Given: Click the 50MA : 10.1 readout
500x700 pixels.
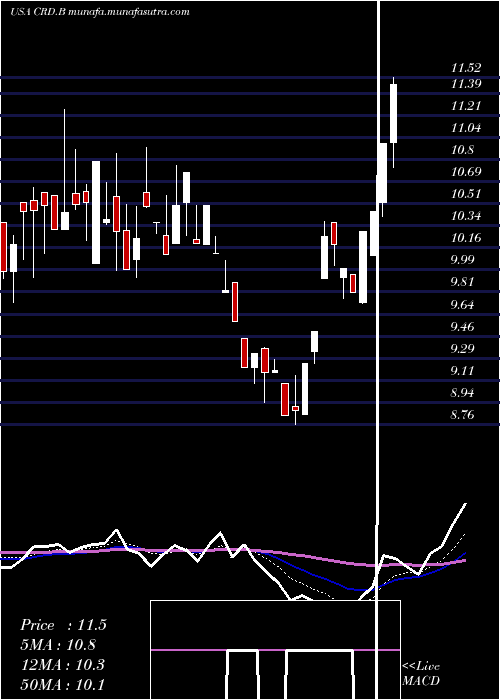Looking at the screenshot, I should click(x=62, y=684).
